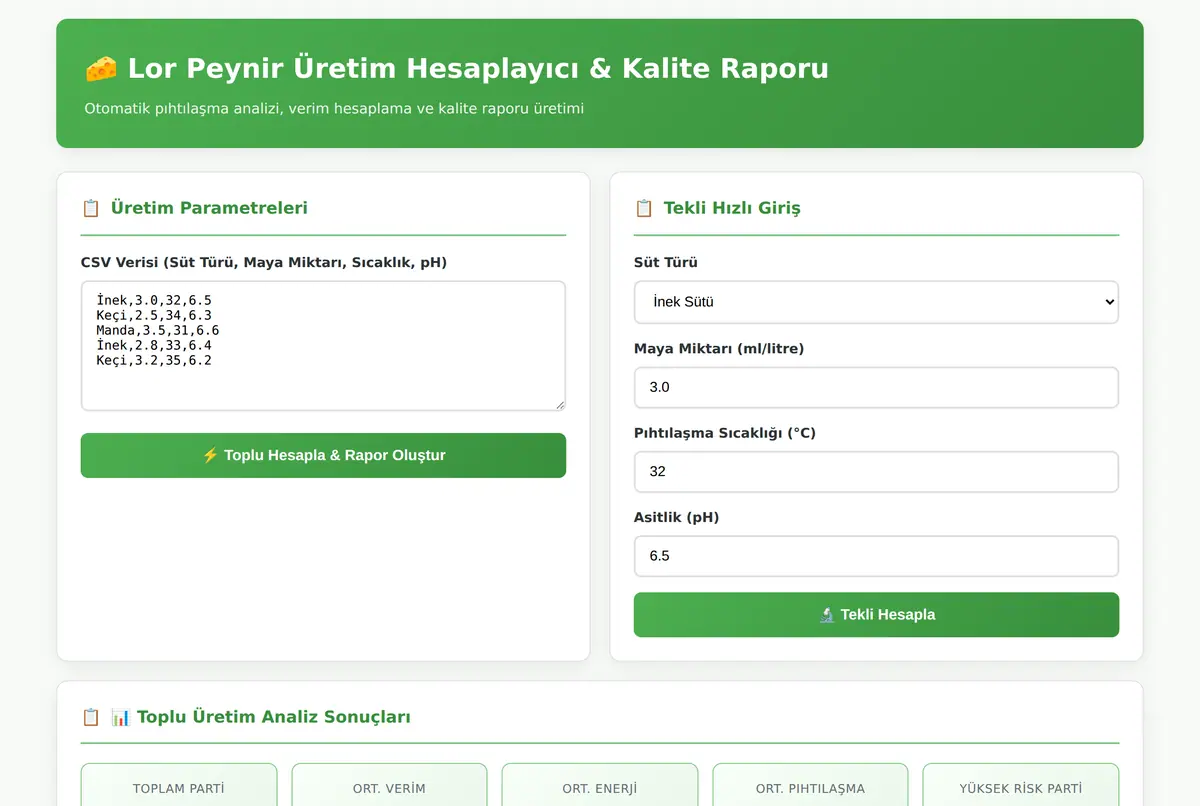This screenshot has height=806, width=1200.
Task: Click the ORT. ENERJİ stat card
Action: tap(600, 785)
